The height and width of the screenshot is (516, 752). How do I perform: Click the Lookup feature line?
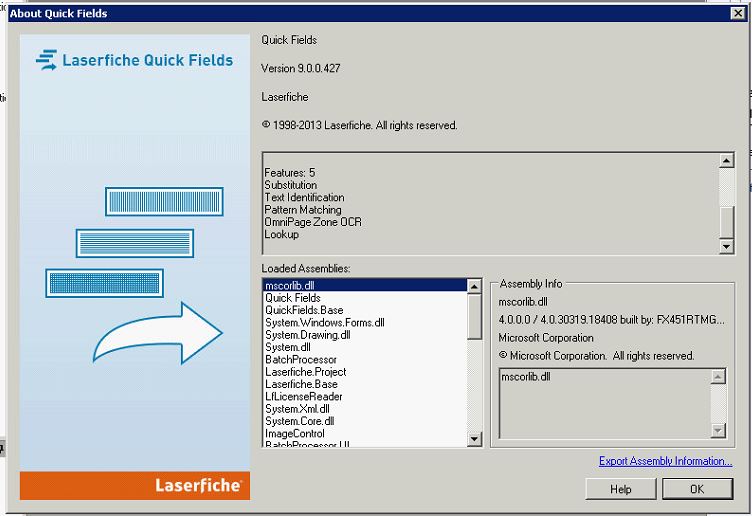[282, 235]
